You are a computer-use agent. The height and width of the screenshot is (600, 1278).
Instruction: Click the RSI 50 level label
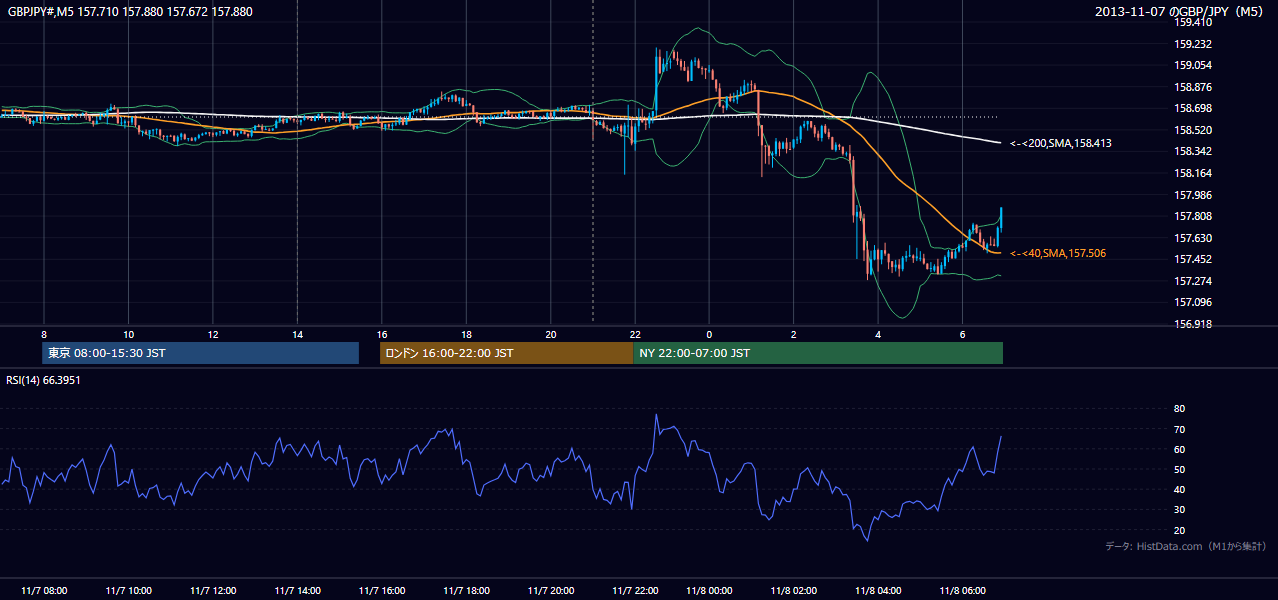[x=1179, y=469]
